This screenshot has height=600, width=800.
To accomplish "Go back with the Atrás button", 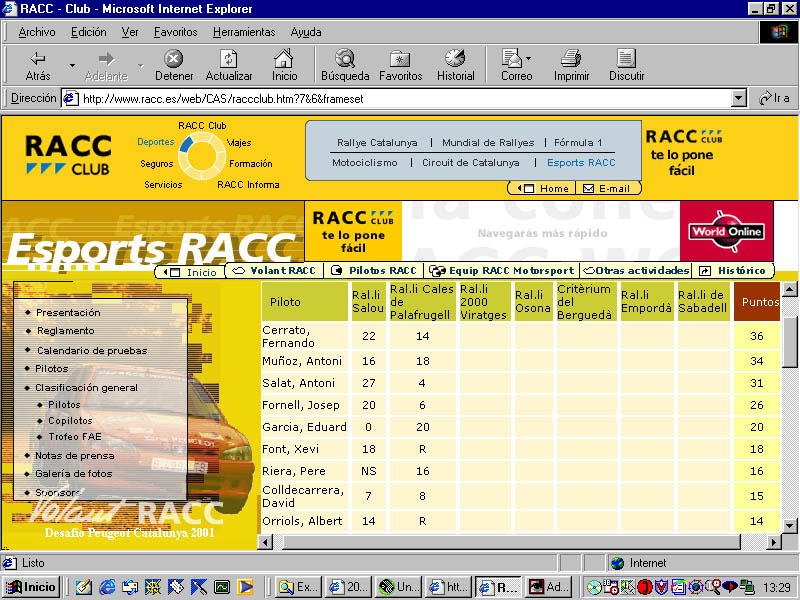I will [x=38, y=65].
